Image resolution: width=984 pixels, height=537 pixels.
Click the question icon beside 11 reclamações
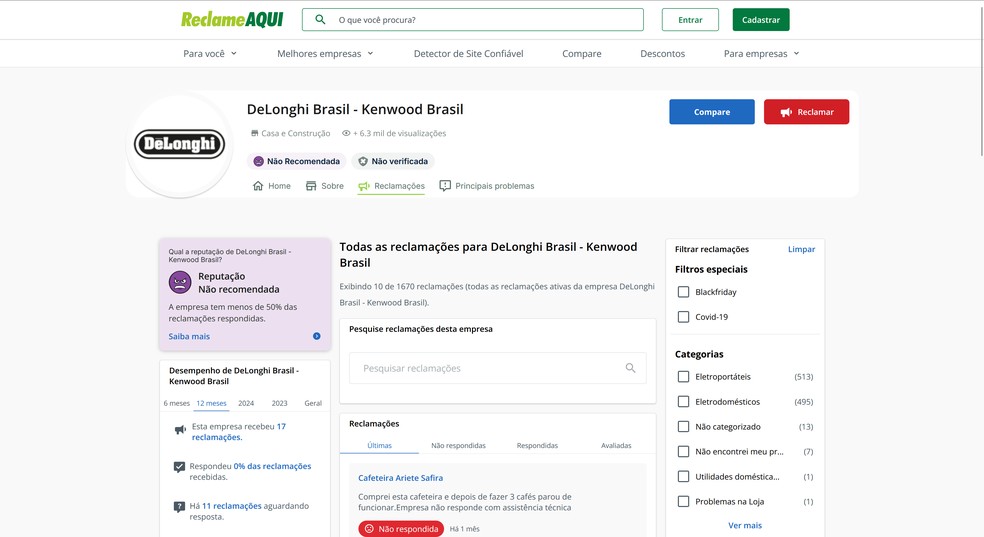pyautogui.click(x=179, y=507)
